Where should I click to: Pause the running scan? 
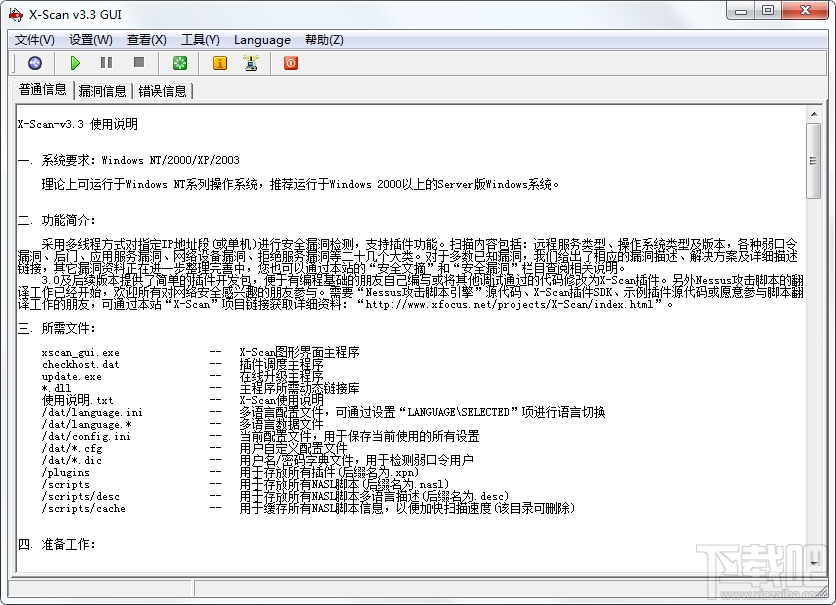point(107,63)
